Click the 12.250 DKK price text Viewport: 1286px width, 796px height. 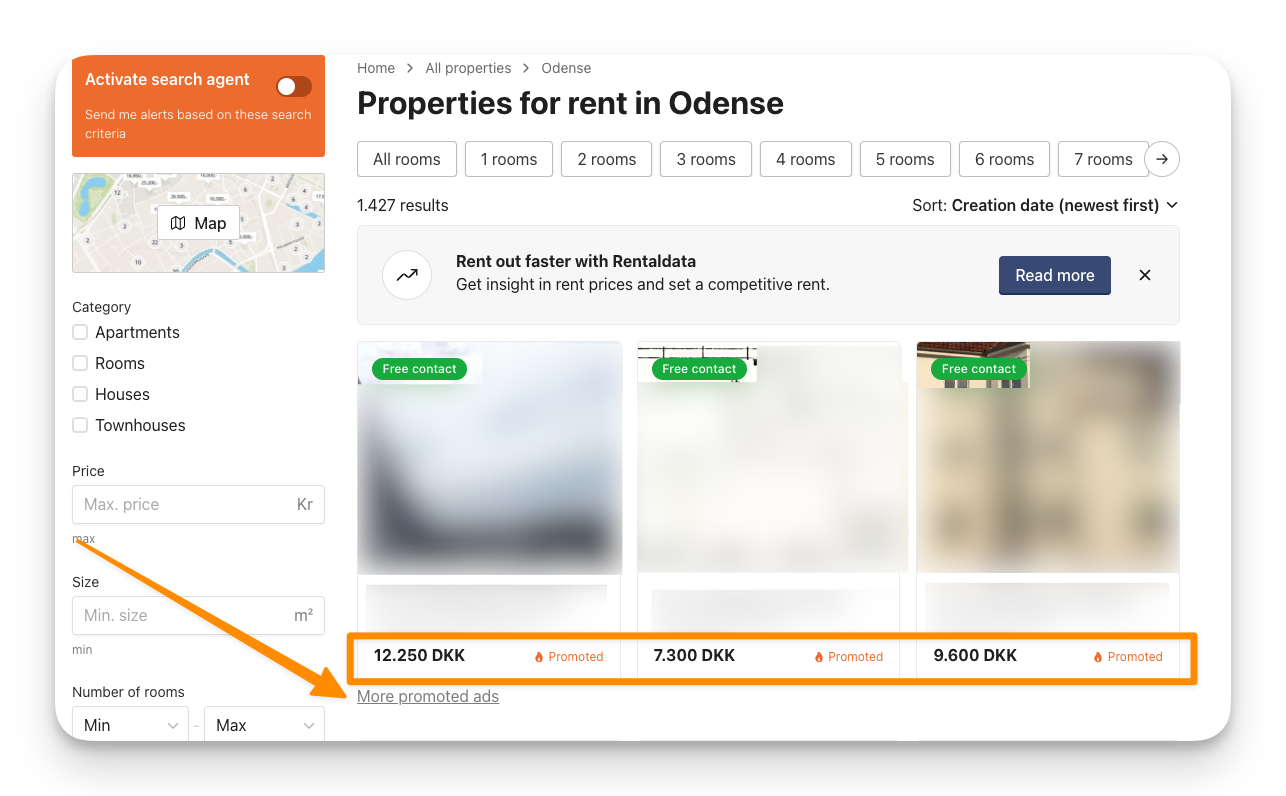[x=420, y=656]
